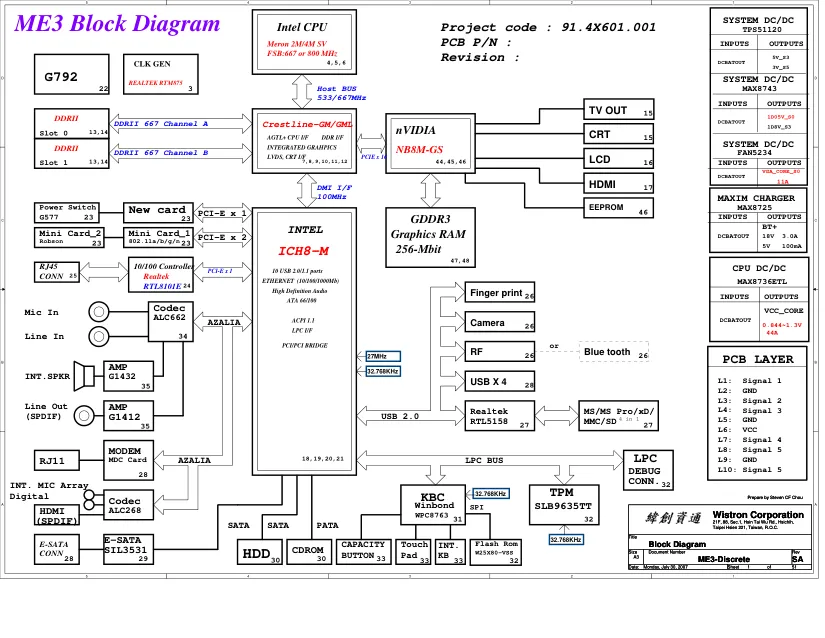The width and height of the screenshot is (825, 638).
Task: Select the CAPACITY BUTTON block
Action: tap(364, 552)
